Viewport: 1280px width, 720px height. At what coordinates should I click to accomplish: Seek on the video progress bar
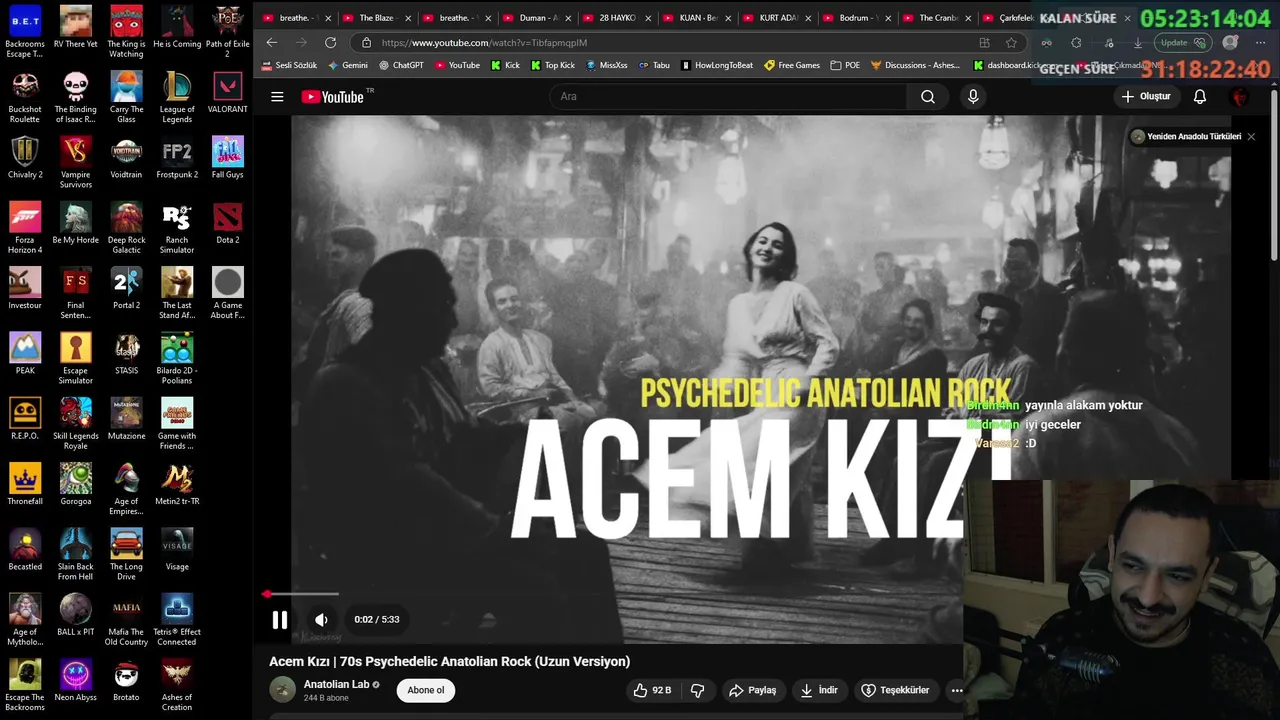click(x=615, y=594)
